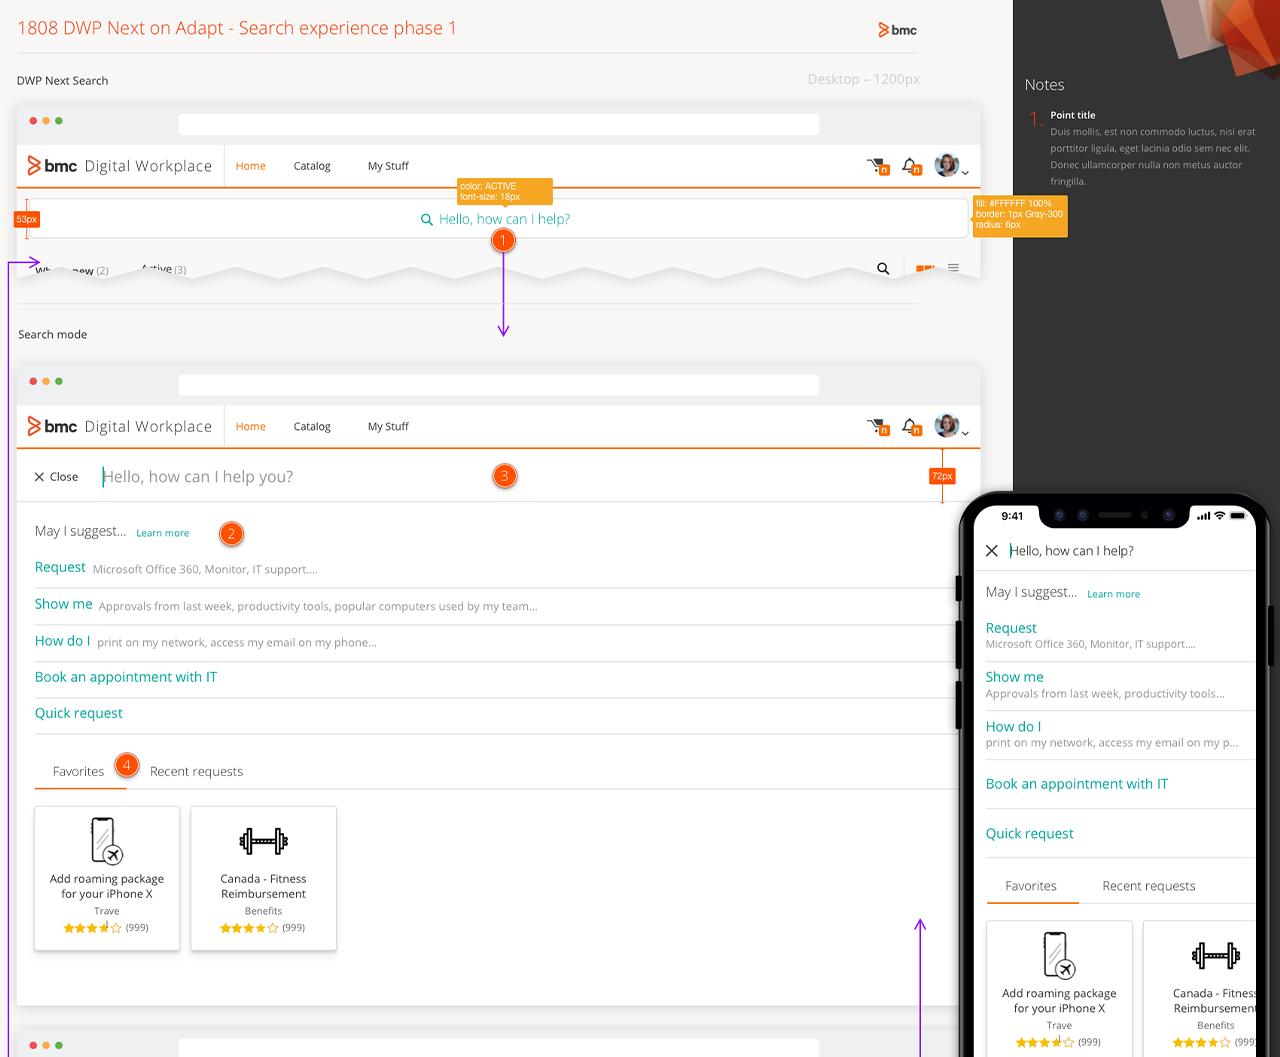This screenshot has height=1057, width=1280.
Task: Click the bmc logo in the page title header
Action: [897, 30]
